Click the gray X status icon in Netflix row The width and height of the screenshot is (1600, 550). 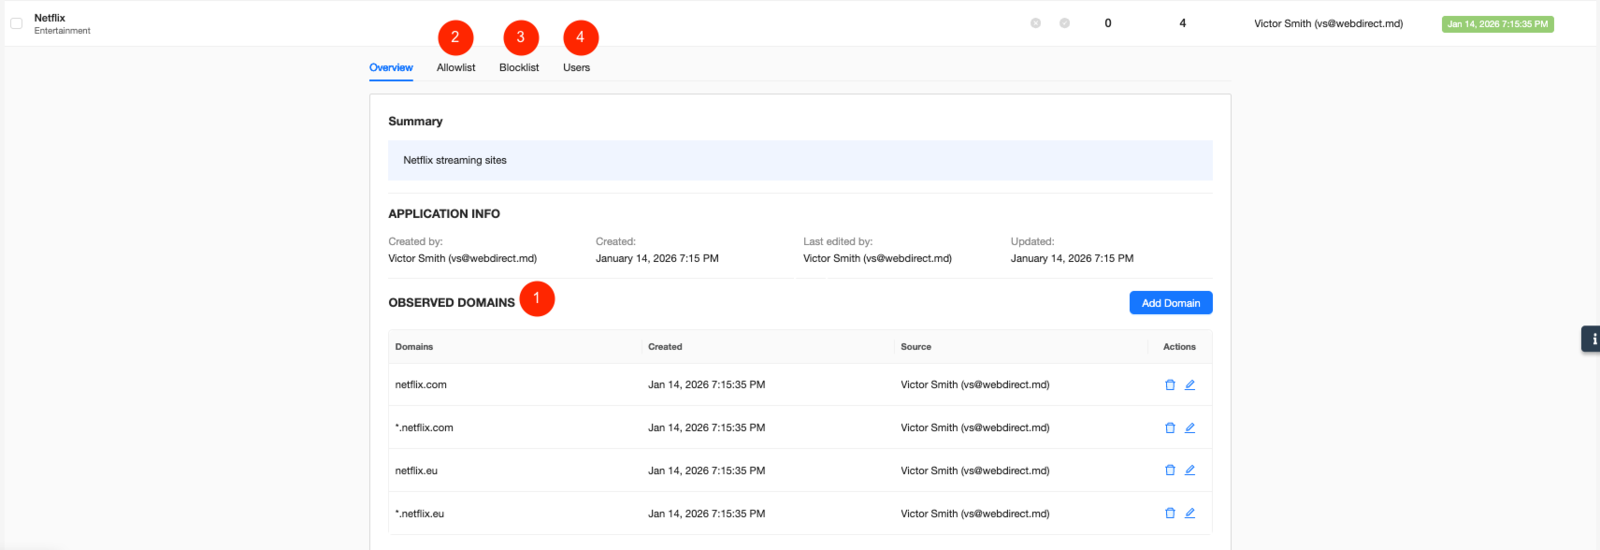pyautogui.click(x=1036, y=23)
